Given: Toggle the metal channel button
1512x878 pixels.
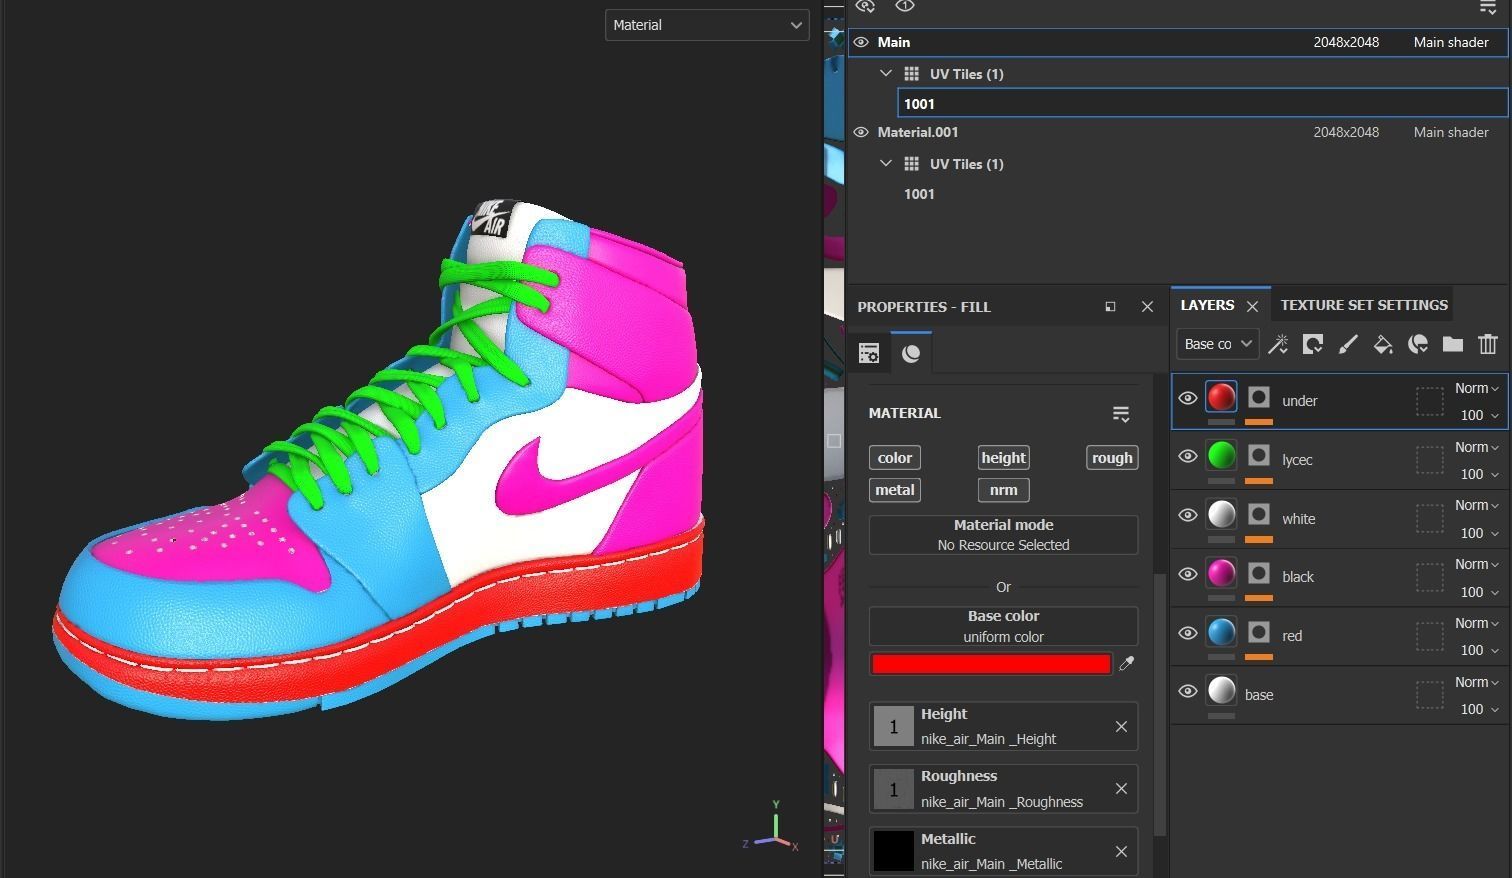Looking at the screenshot, I should point(895,490).
